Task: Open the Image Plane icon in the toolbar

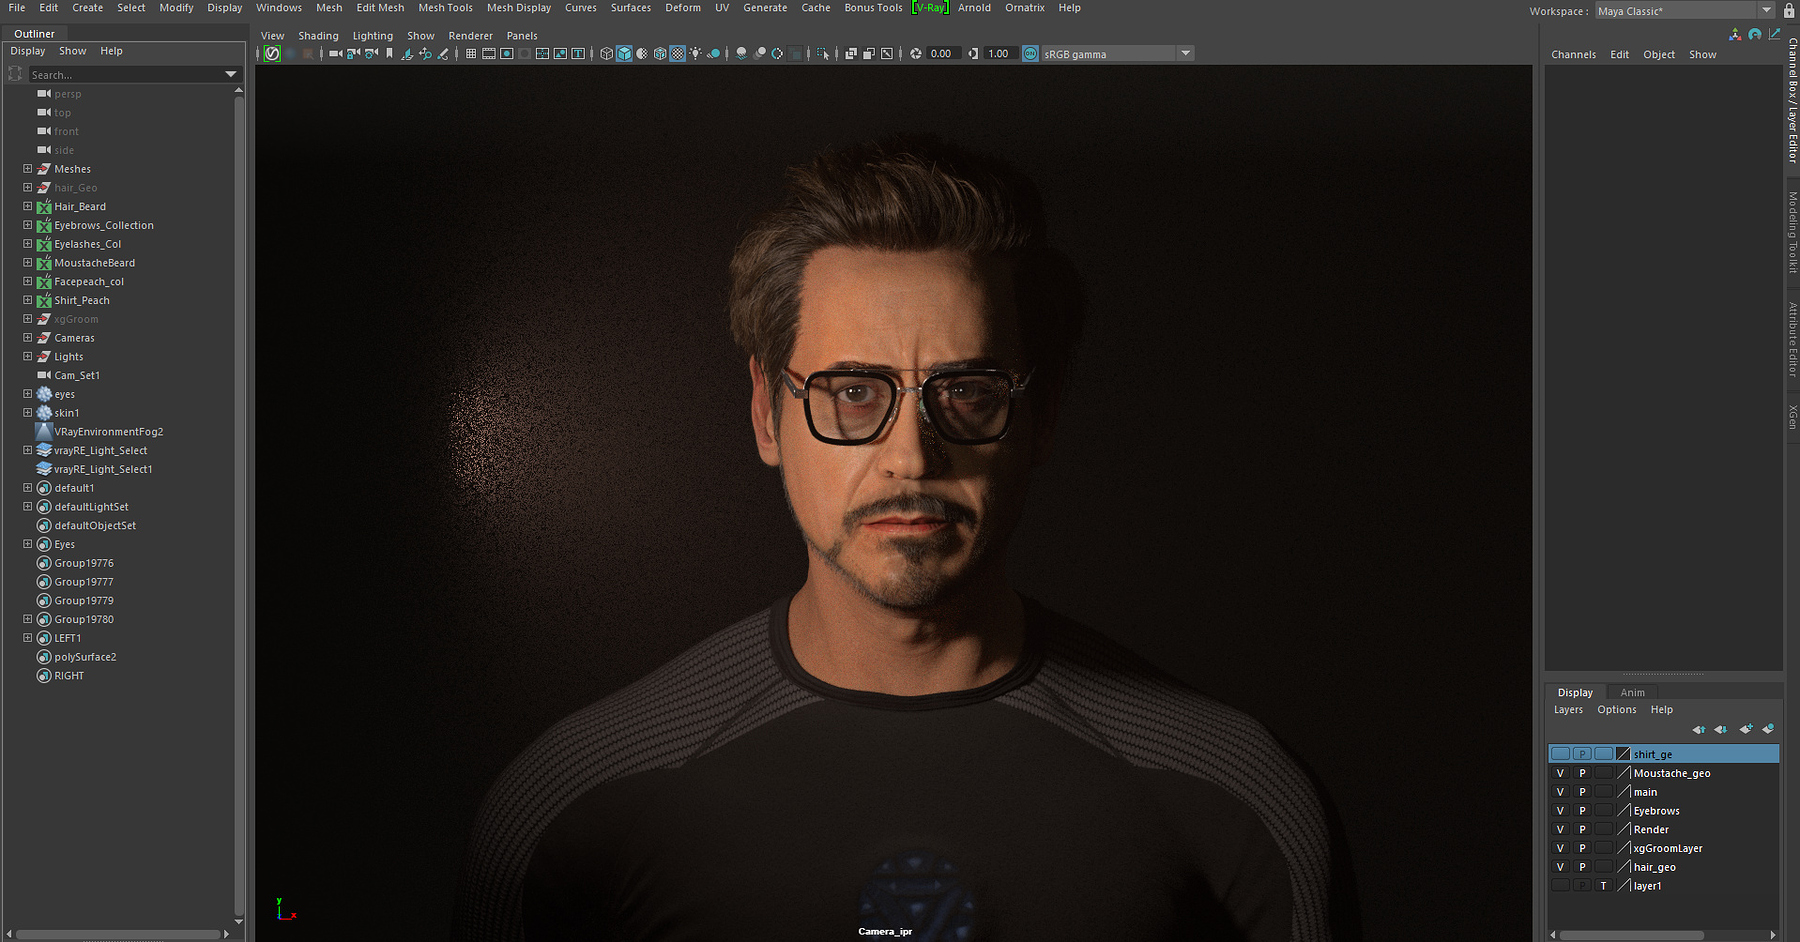Action: pyautogui.click(x=886, y=53)
